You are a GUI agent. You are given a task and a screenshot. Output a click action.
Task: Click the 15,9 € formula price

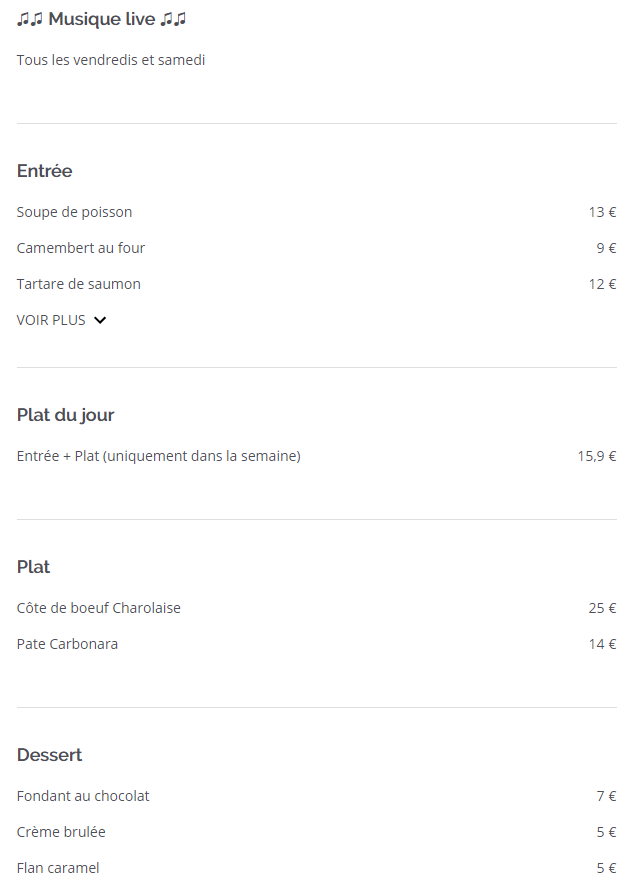(x=597, y=456)
